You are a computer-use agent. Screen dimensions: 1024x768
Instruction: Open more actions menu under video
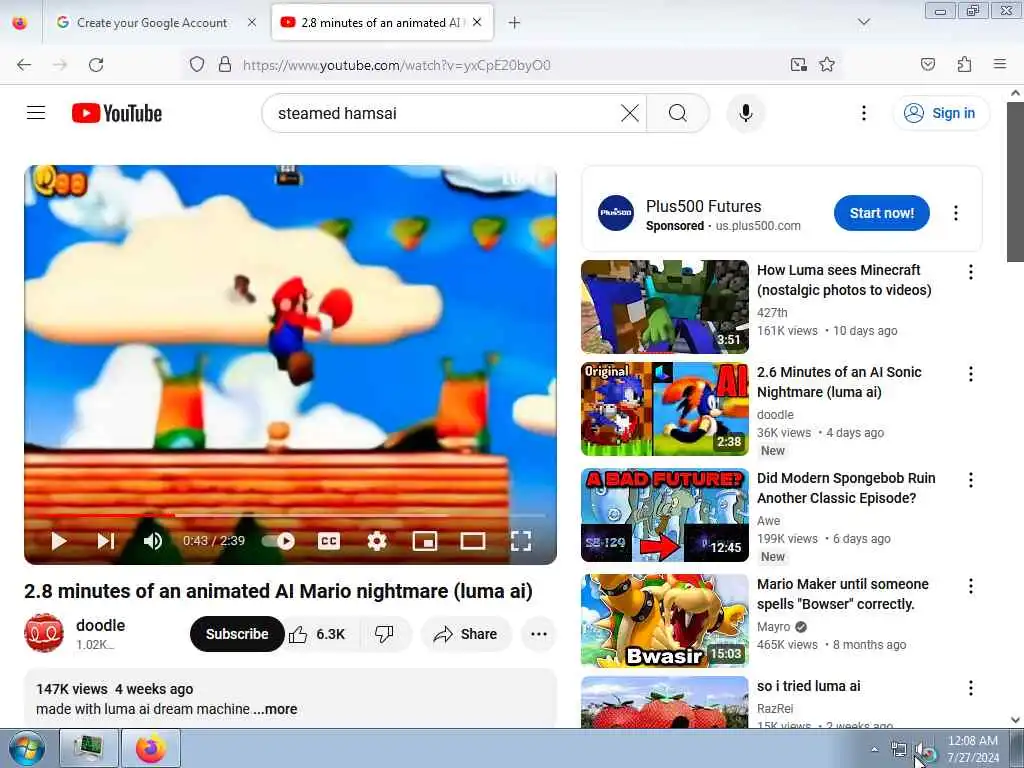539,634
